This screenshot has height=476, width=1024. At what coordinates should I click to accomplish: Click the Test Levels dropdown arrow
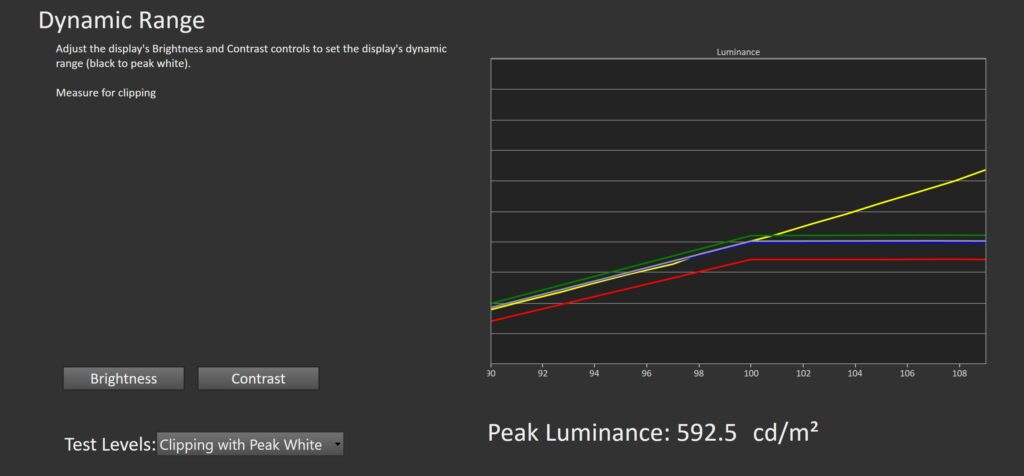coord(337,444)
